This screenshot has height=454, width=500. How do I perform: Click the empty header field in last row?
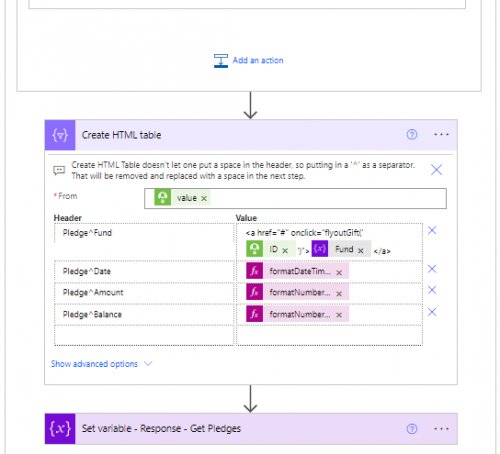[144, 335]
